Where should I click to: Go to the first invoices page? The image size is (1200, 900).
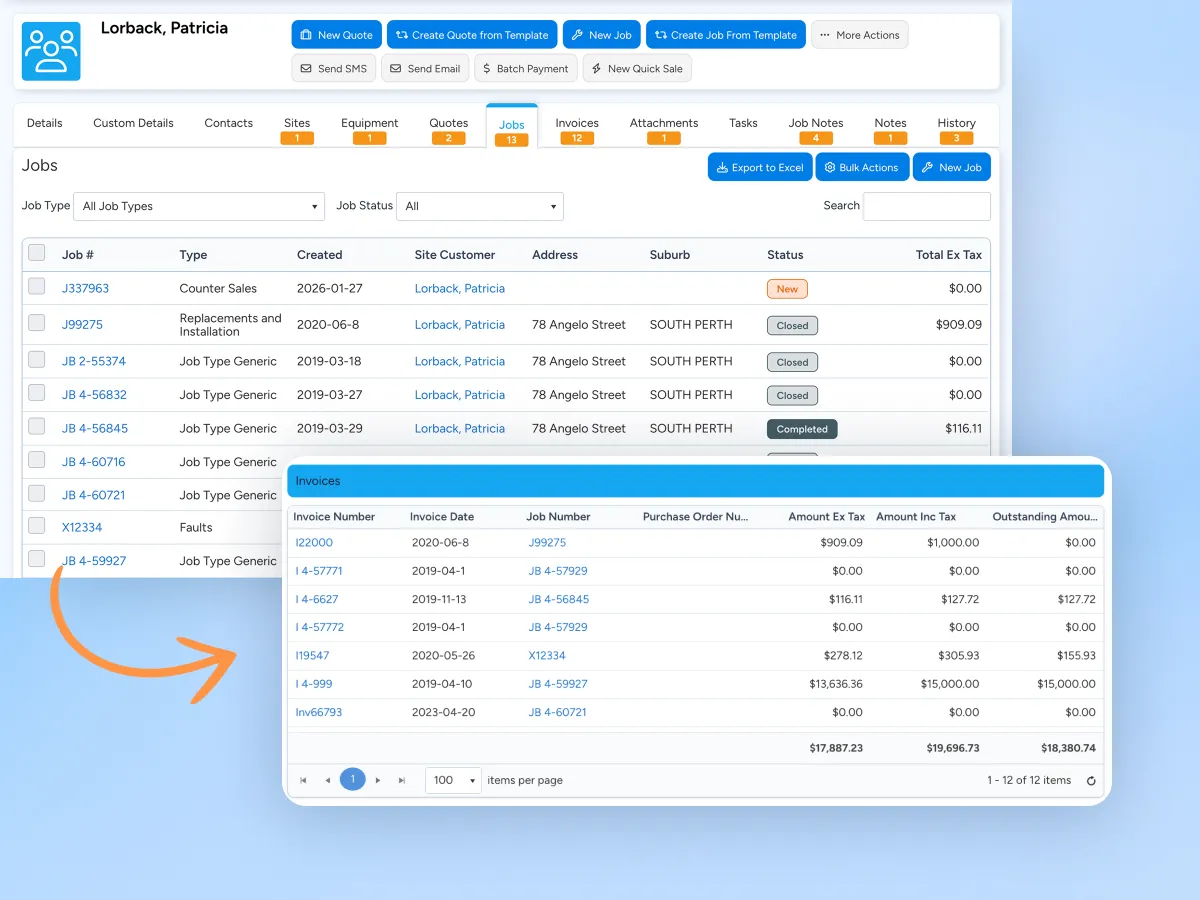coord(303,780)
